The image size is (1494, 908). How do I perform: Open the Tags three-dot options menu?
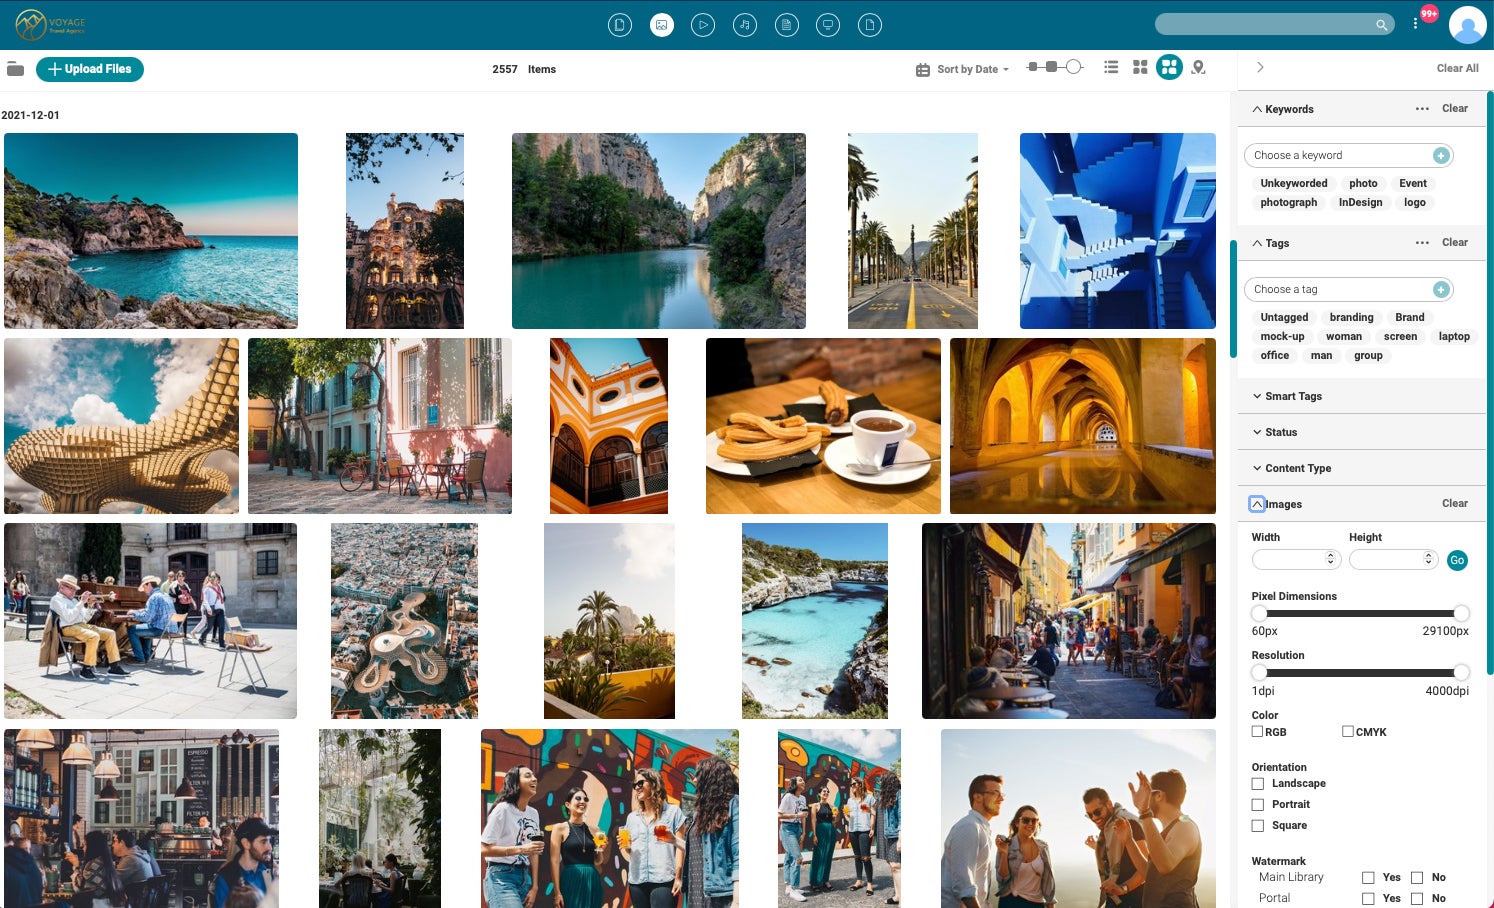pos(1422,243)
